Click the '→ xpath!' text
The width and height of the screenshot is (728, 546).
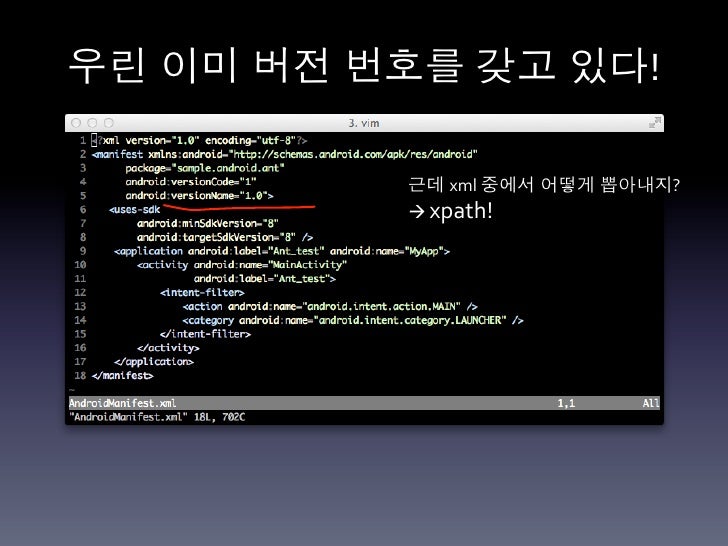point(450,211)
